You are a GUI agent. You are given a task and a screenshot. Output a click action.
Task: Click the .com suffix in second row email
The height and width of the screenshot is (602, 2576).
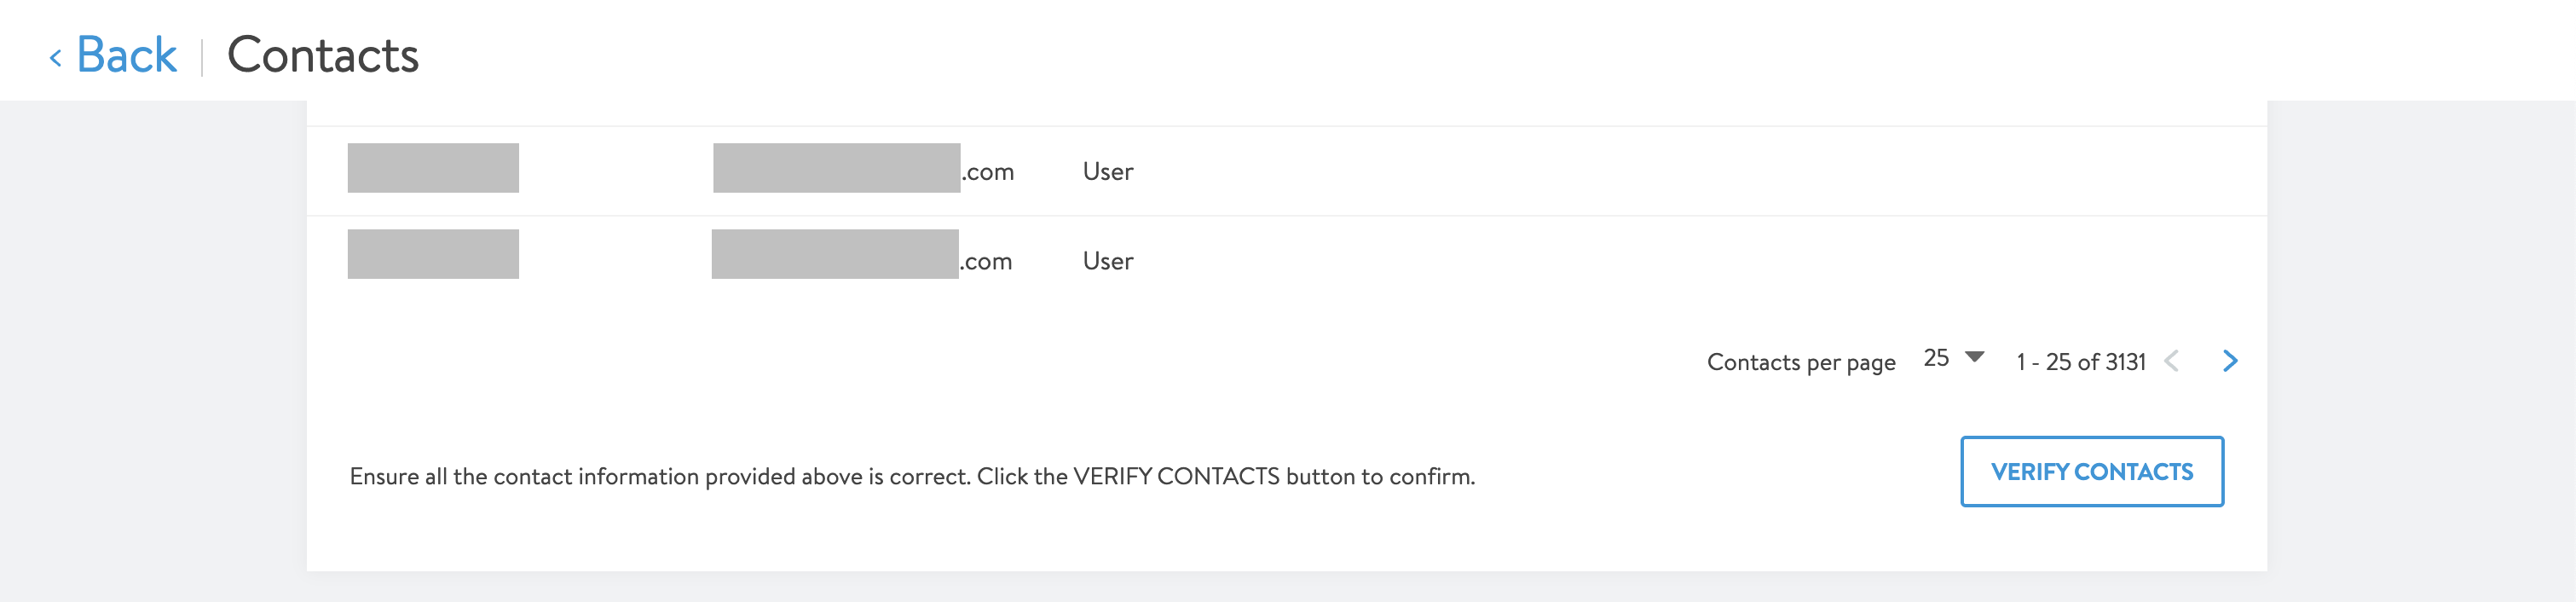[x=986, y=262]
